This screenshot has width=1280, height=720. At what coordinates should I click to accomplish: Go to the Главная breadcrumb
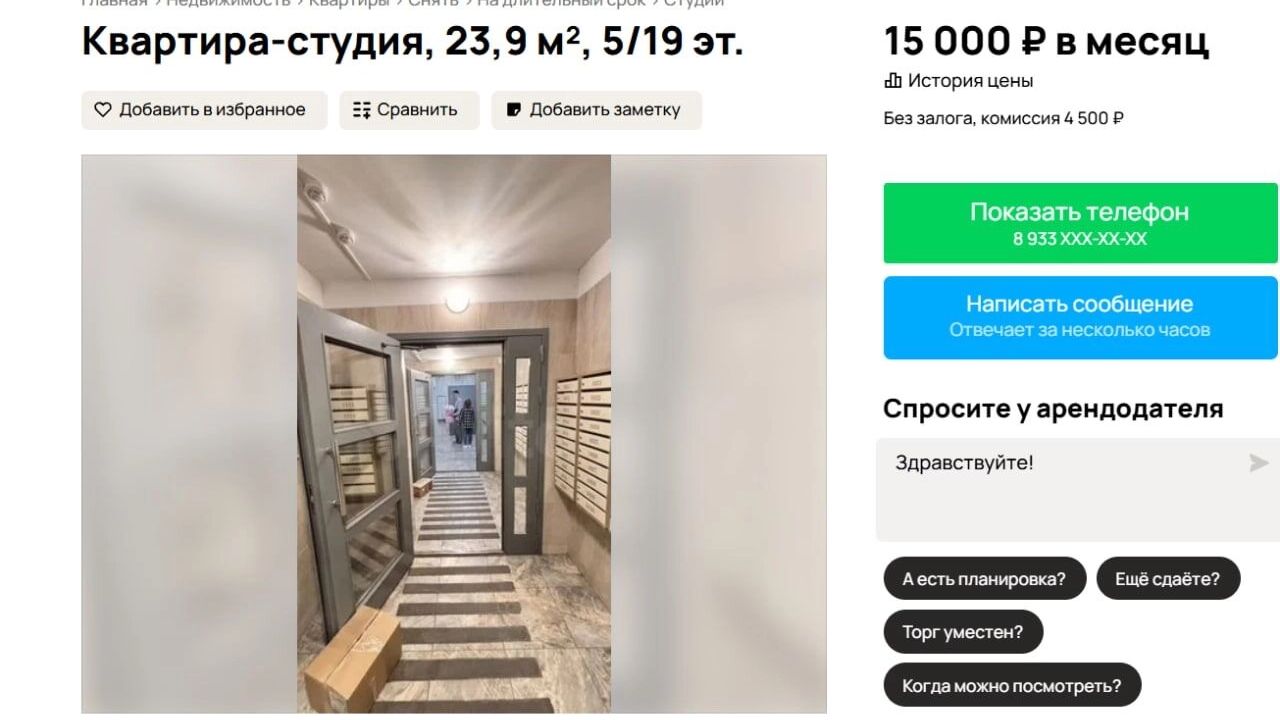[x=114, y=3]
